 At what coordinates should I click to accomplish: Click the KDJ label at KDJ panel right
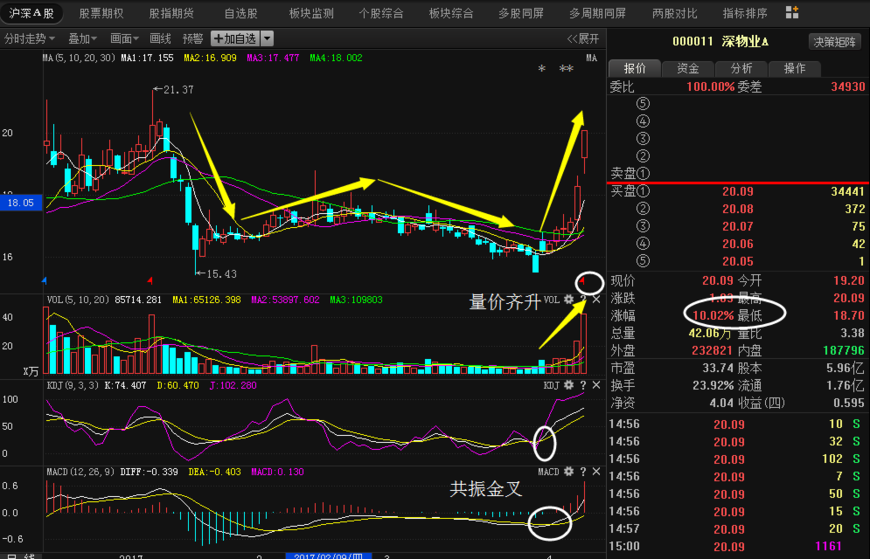tap(551, 385)
